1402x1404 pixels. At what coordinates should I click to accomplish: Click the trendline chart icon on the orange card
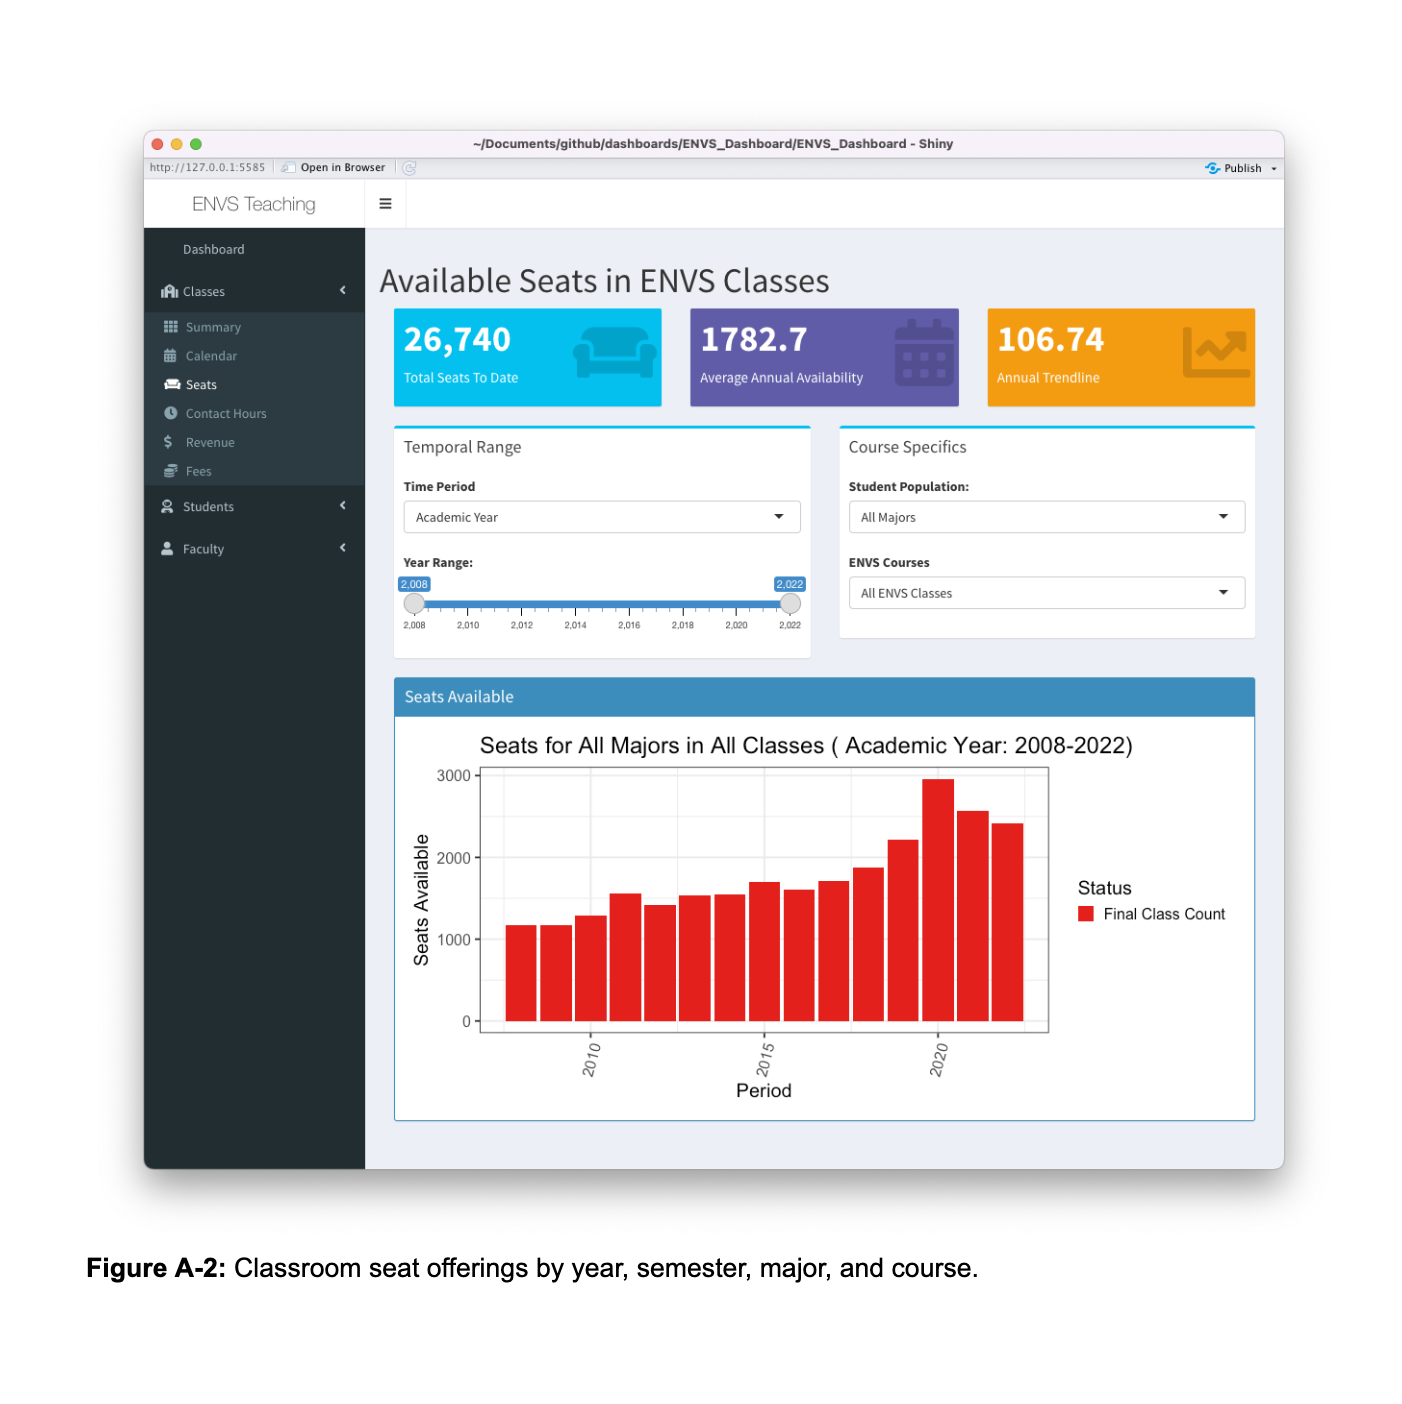click(1216, 352)
